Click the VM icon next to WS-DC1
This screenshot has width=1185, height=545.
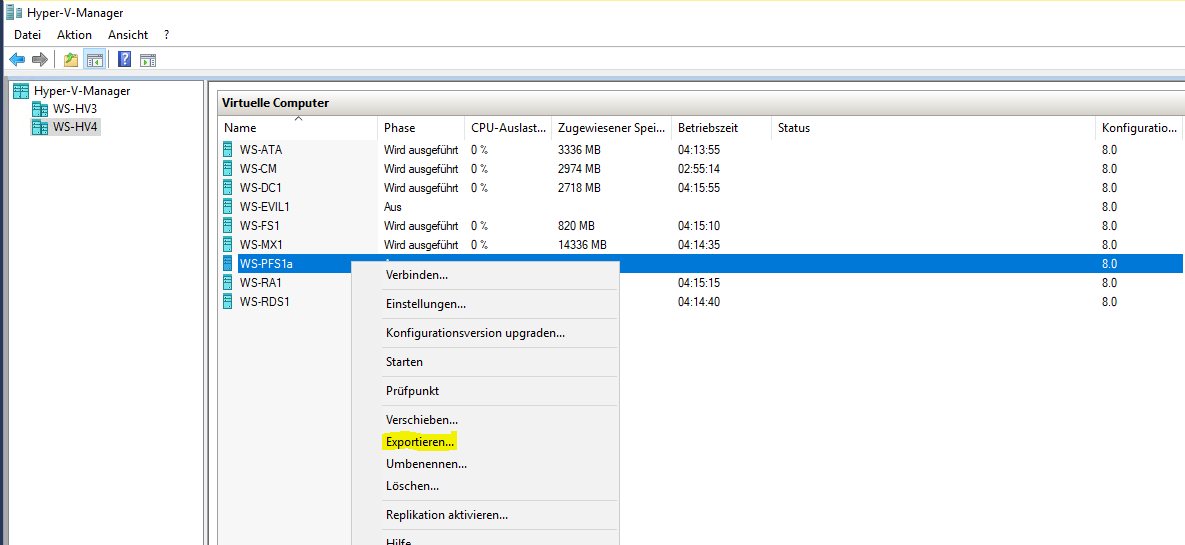click(228, 187)
